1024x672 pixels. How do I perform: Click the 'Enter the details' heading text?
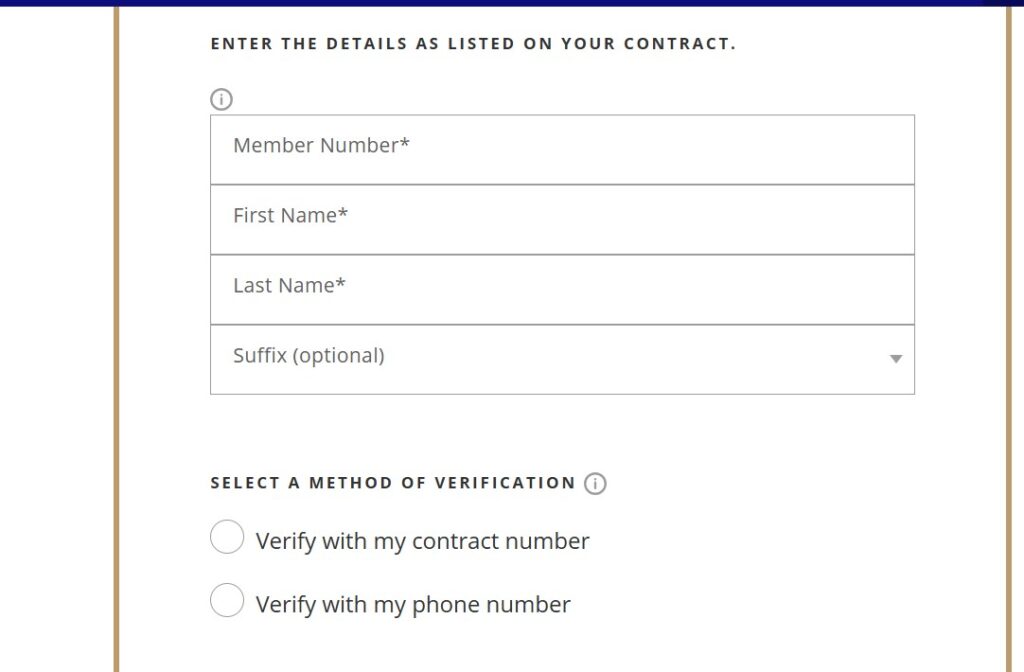[x=473, y=44]
